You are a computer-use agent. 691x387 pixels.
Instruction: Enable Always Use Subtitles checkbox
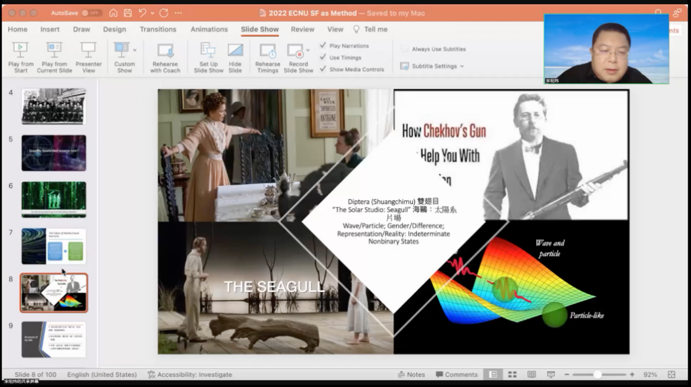click(x=404, y=49)
